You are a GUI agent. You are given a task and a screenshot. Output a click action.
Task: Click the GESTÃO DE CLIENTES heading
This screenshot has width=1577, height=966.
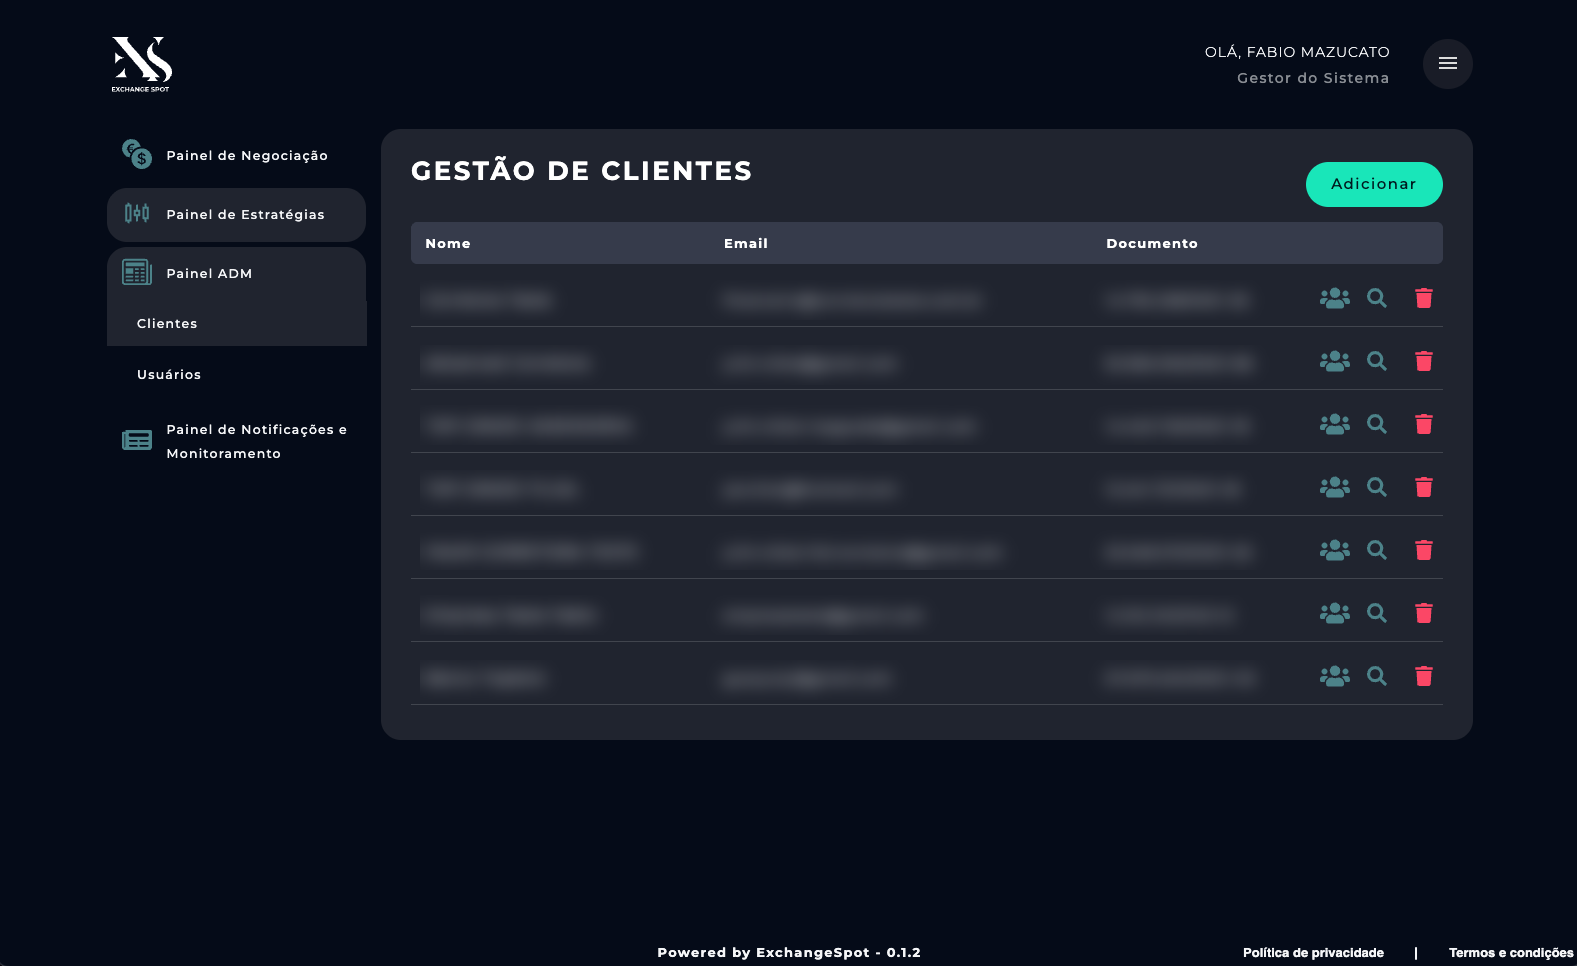(x=582, y=171)
